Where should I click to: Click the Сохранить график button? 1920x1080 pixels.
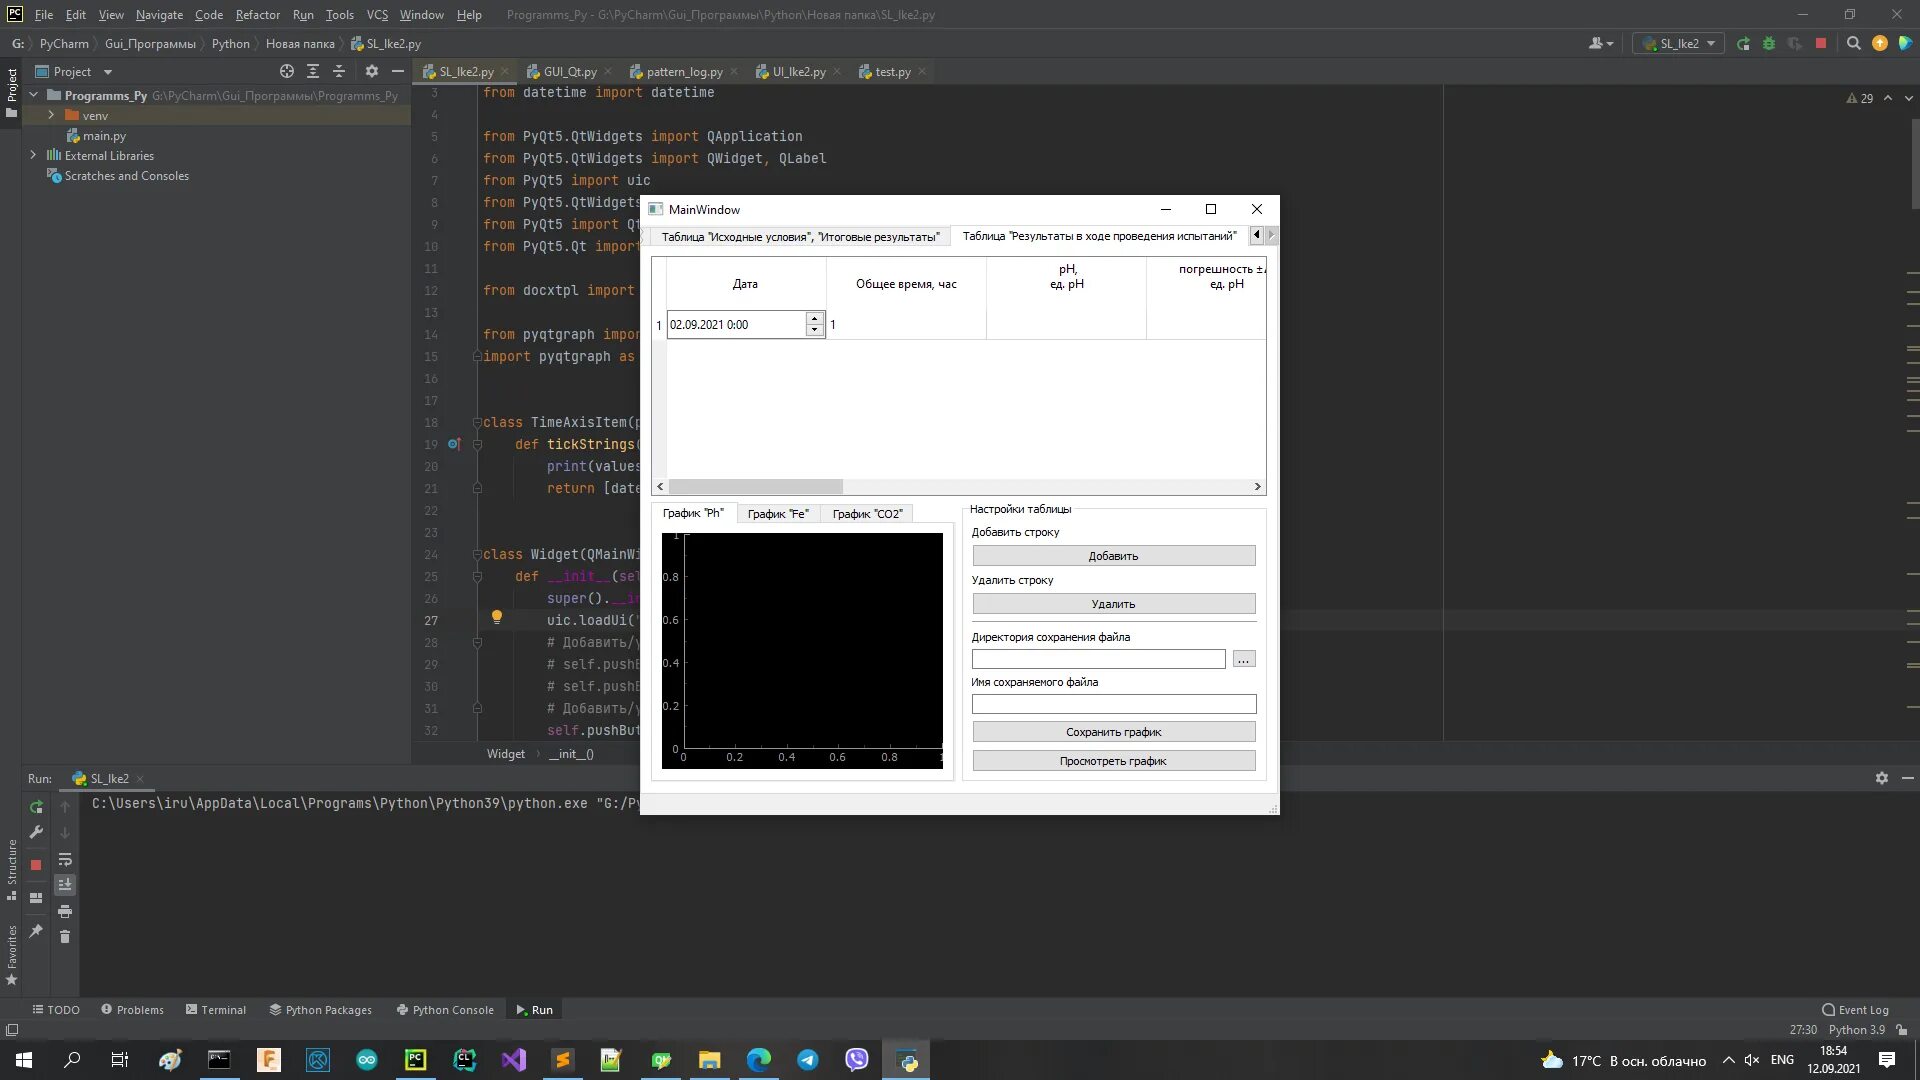1113,732
